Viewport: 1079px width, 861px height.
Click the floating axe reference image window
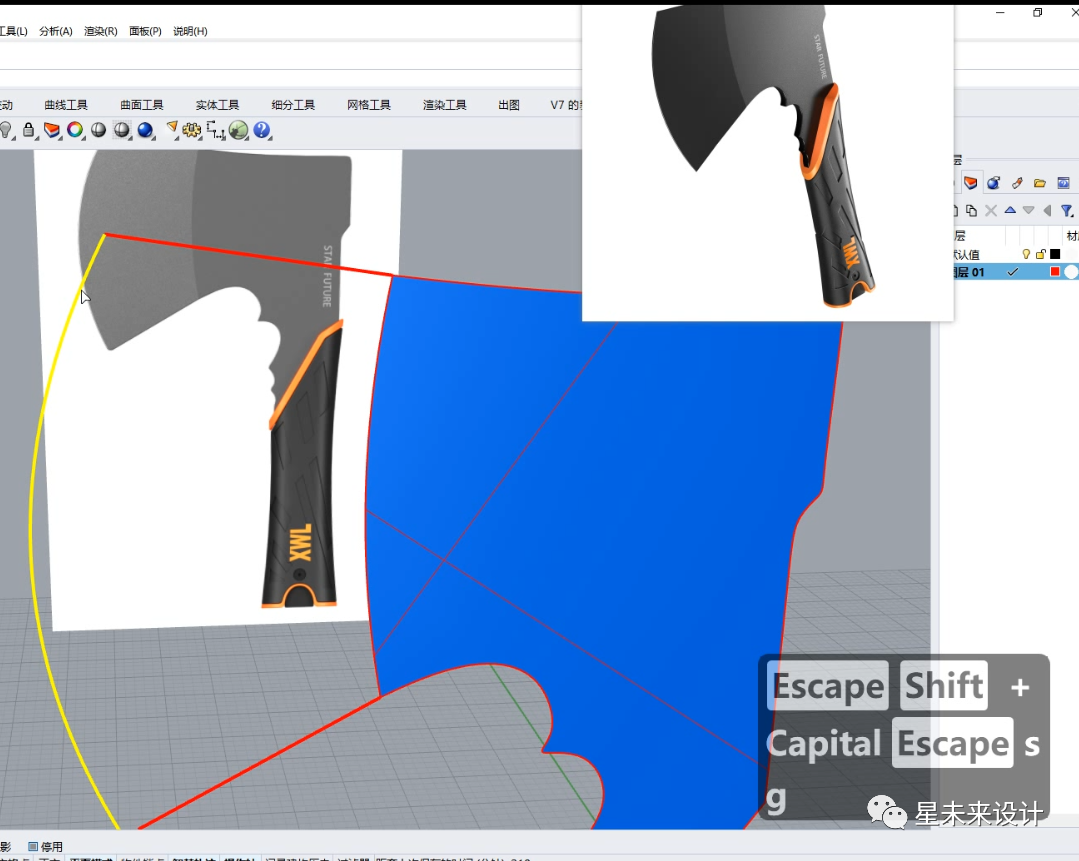(767, 164)
